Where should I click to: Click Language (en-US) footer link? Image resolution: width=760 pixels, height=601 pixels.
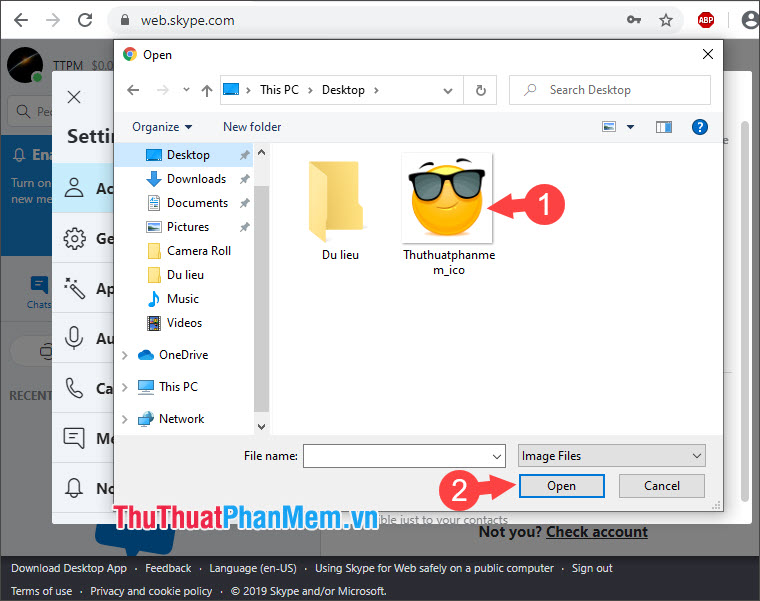(x=253, y=568)
